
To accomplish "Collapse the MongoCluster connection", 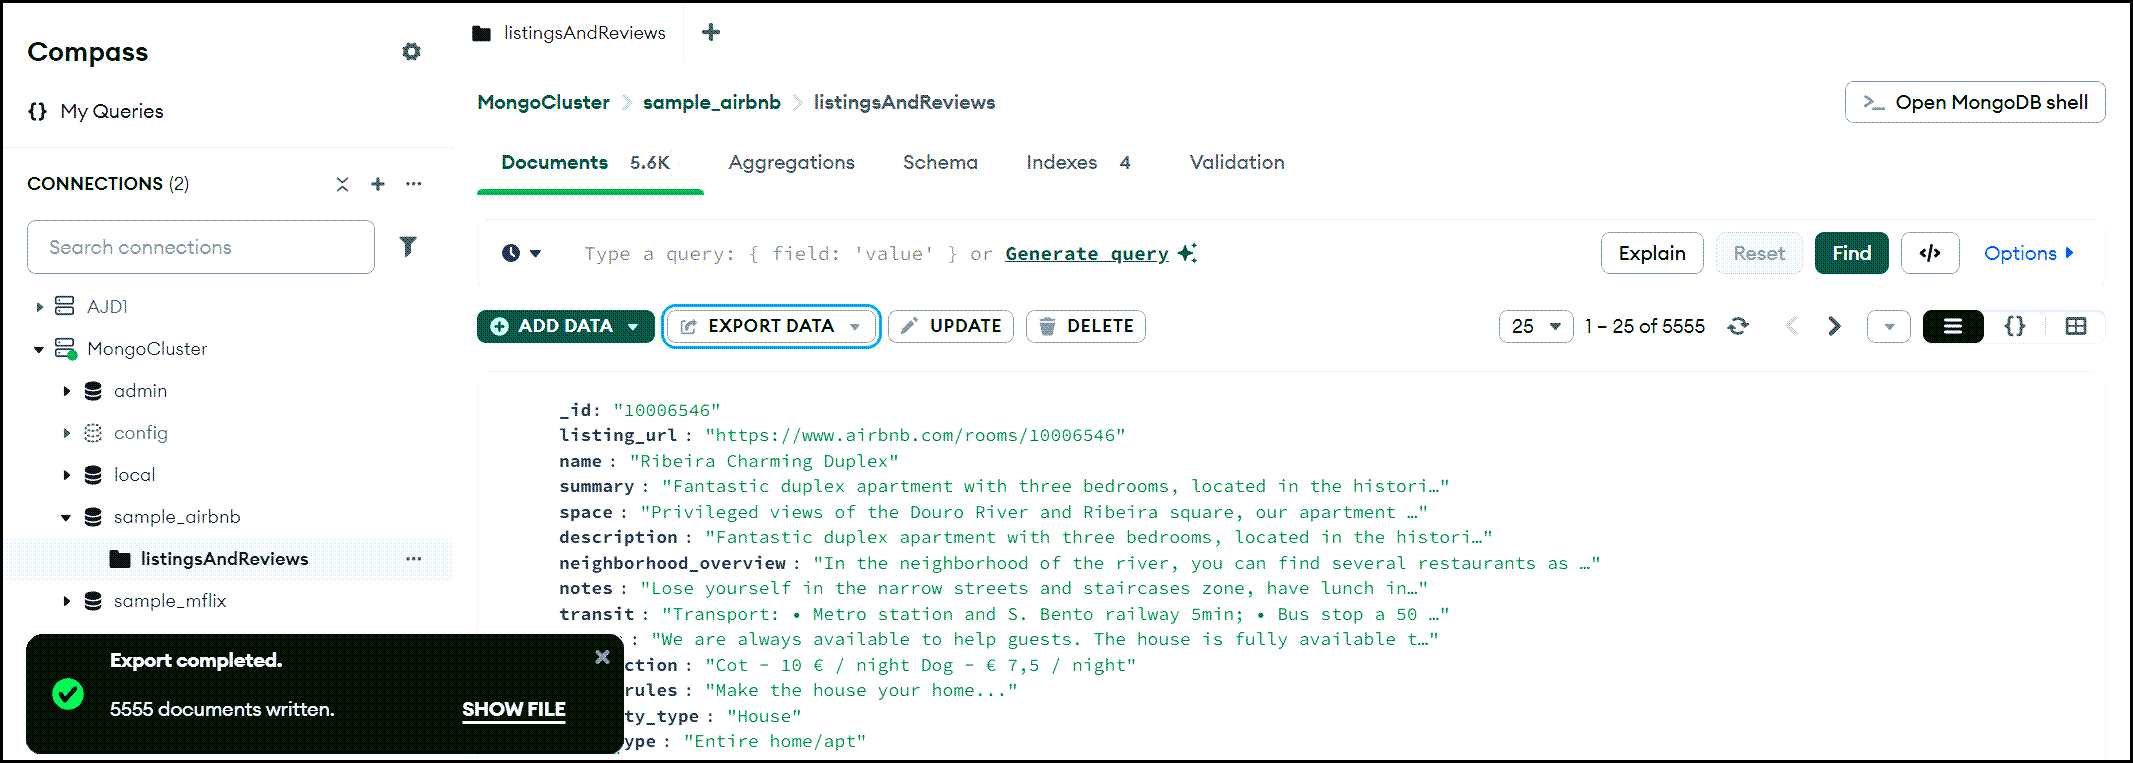I will (x=39, y=349).
